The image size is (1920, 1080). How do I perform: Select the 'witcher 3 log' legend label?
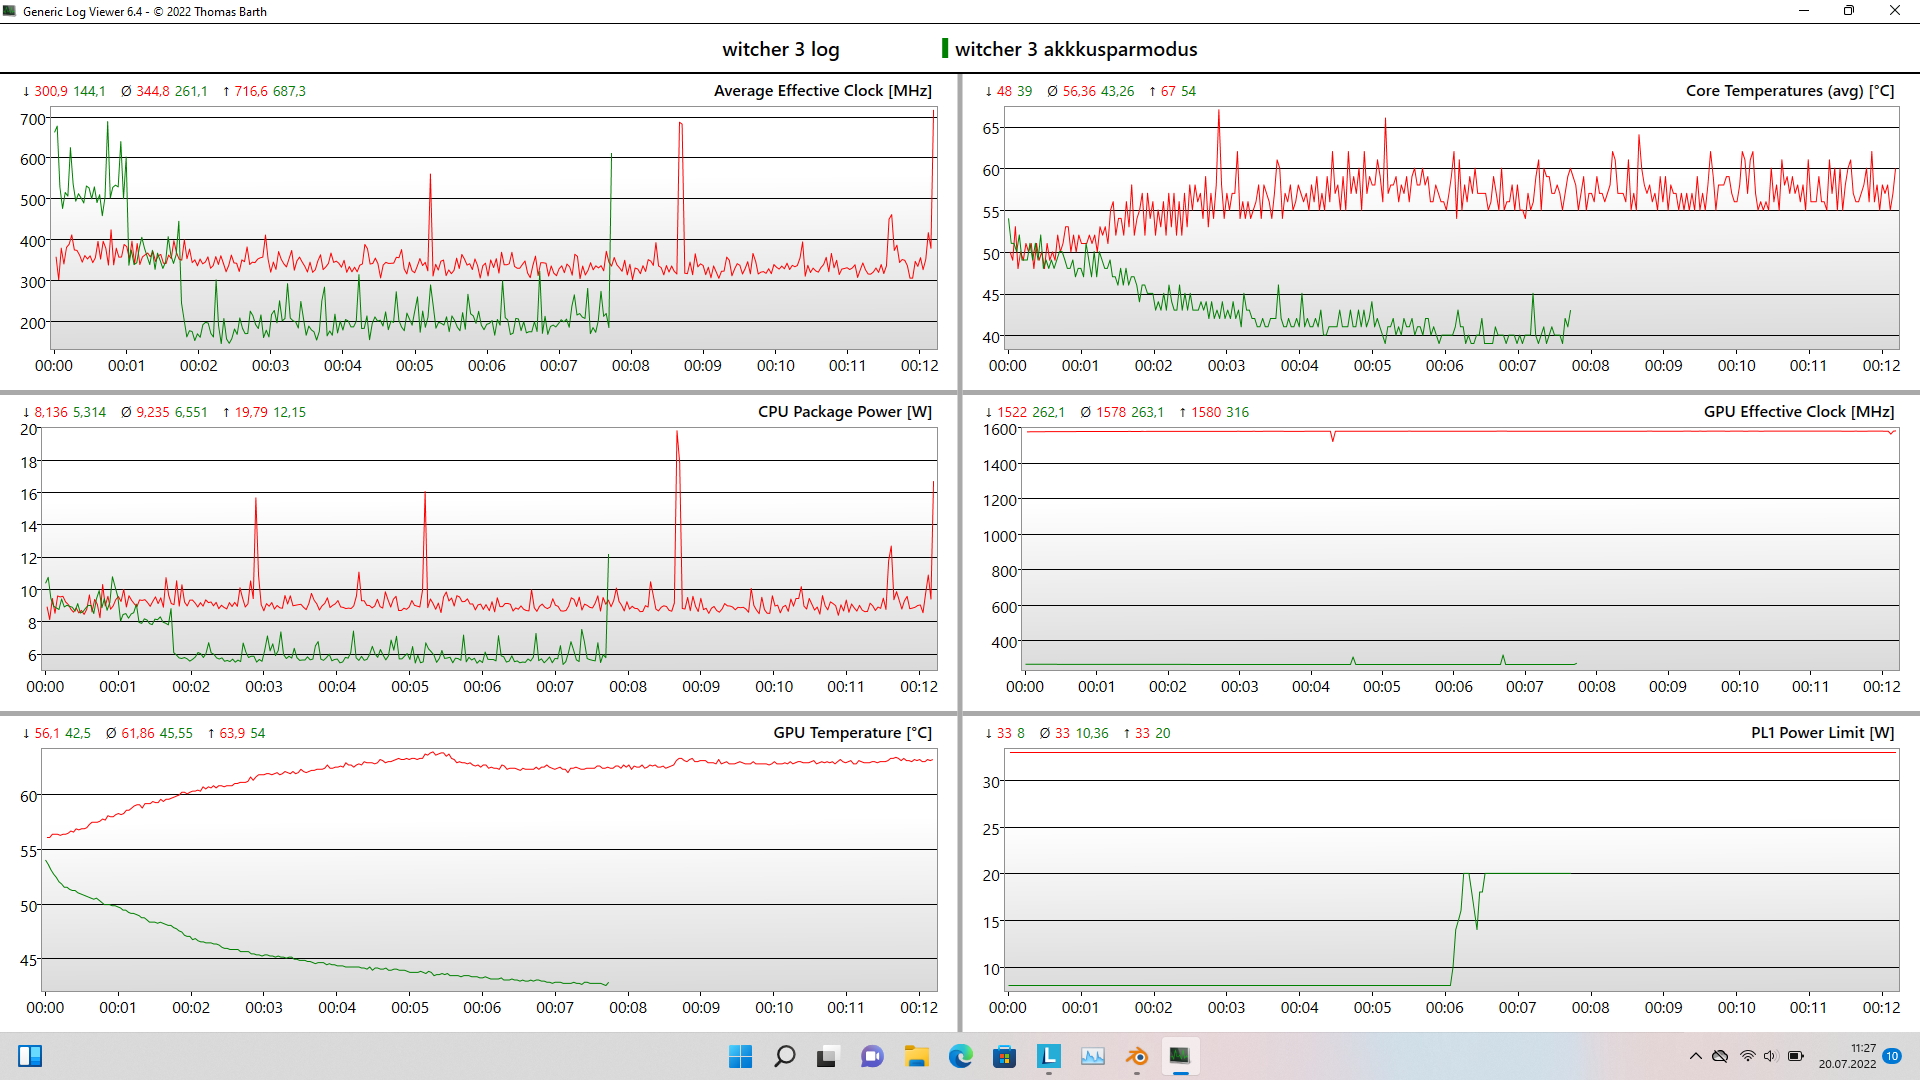(780, 49)
